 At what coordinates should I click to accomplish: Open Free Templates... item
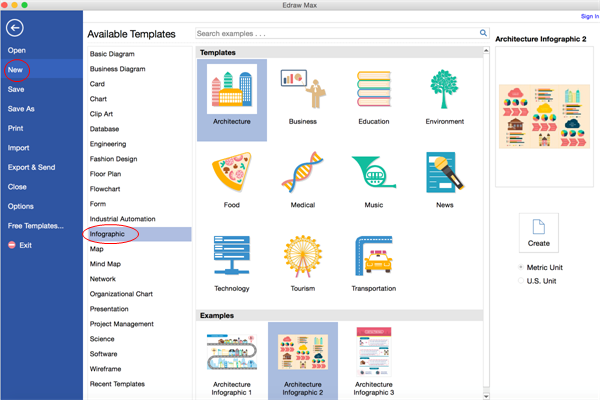pos(36,226)
